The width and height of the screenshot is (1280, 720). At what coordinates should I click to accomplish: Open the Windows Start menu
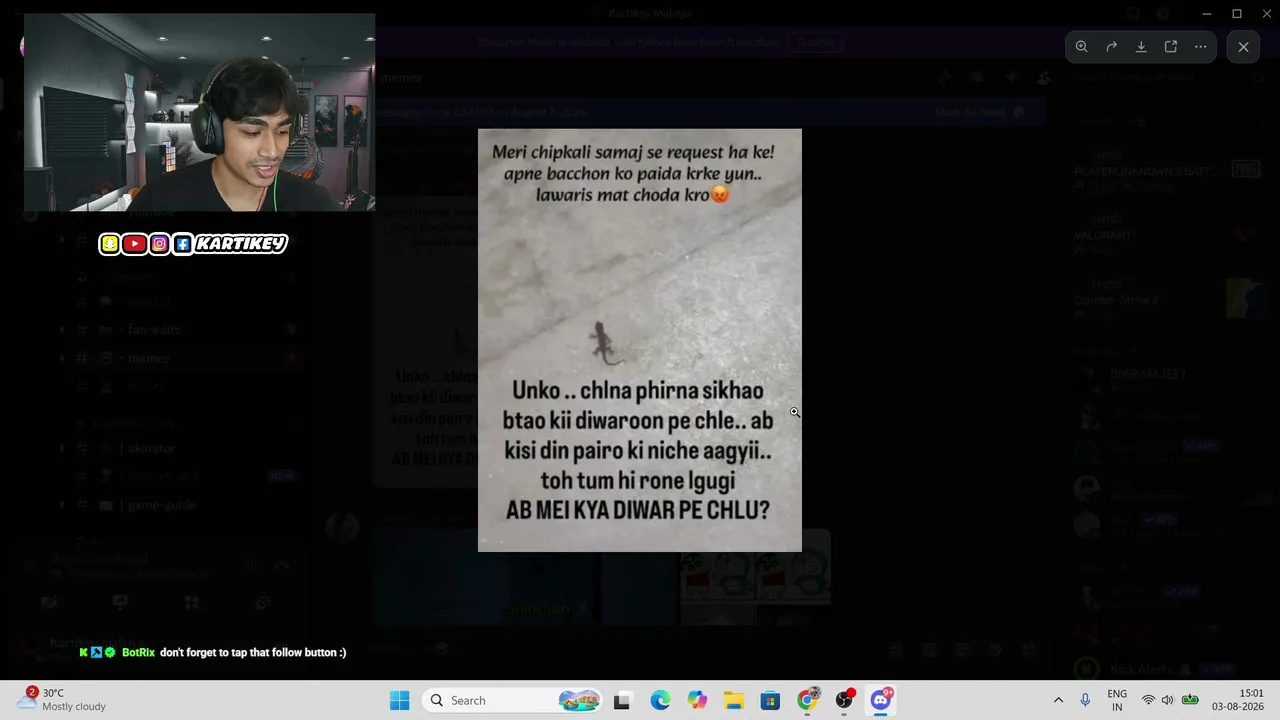pos(399,700)
